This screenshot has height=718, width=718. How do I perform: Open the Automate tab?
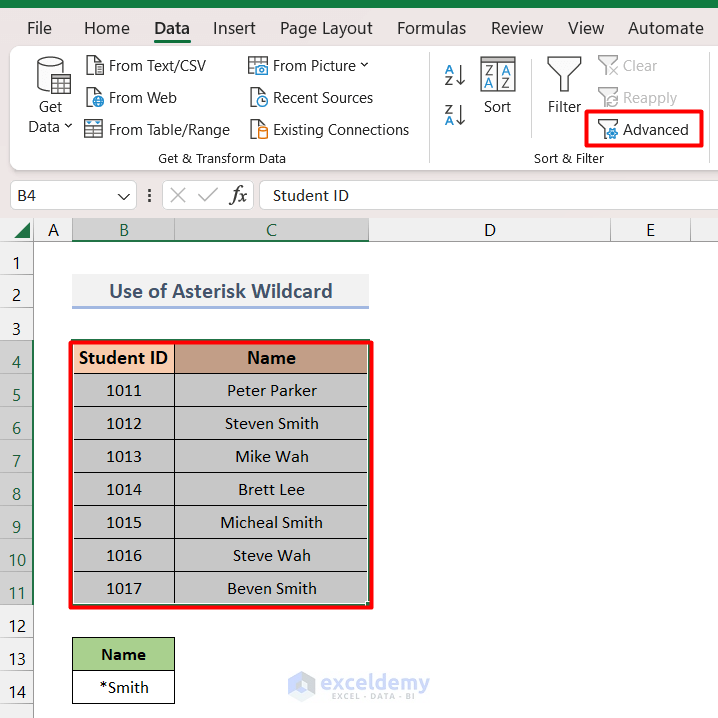(x=665, y=28)
